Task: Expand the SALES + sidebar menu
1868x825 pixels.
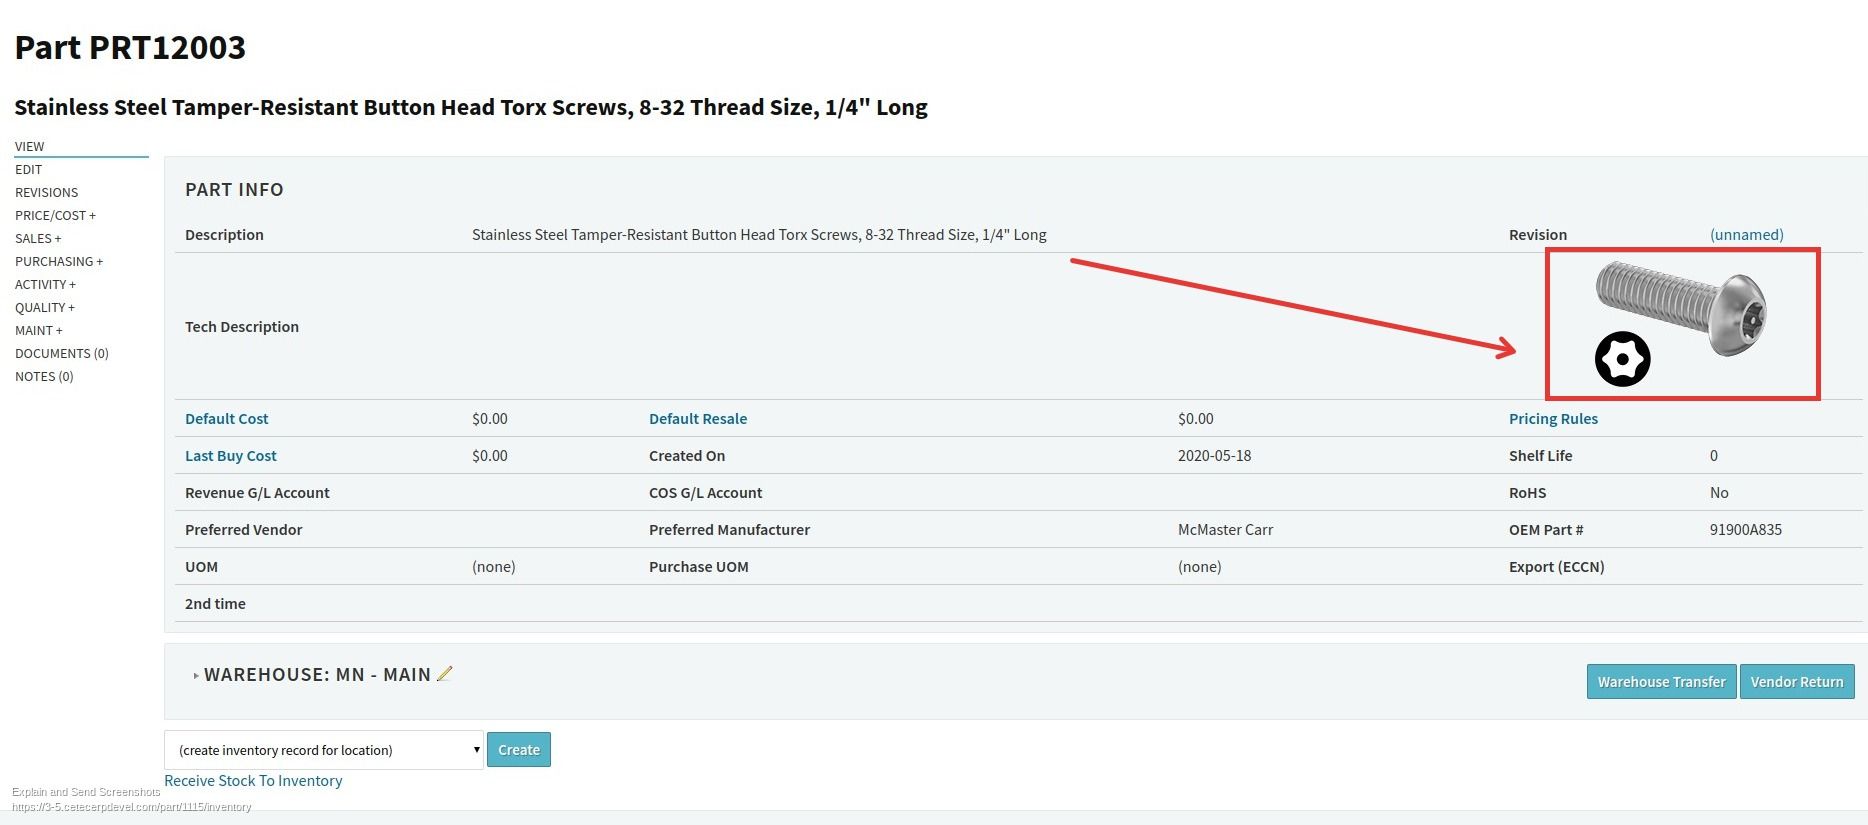Action: click(x=38, y=238)
